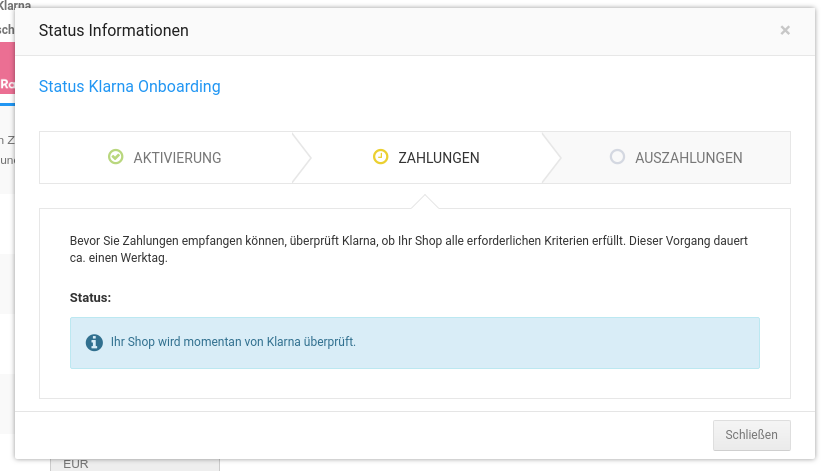Click the EUR field behind the dialog
Viewport: 831px width, 471px height.
135,465
